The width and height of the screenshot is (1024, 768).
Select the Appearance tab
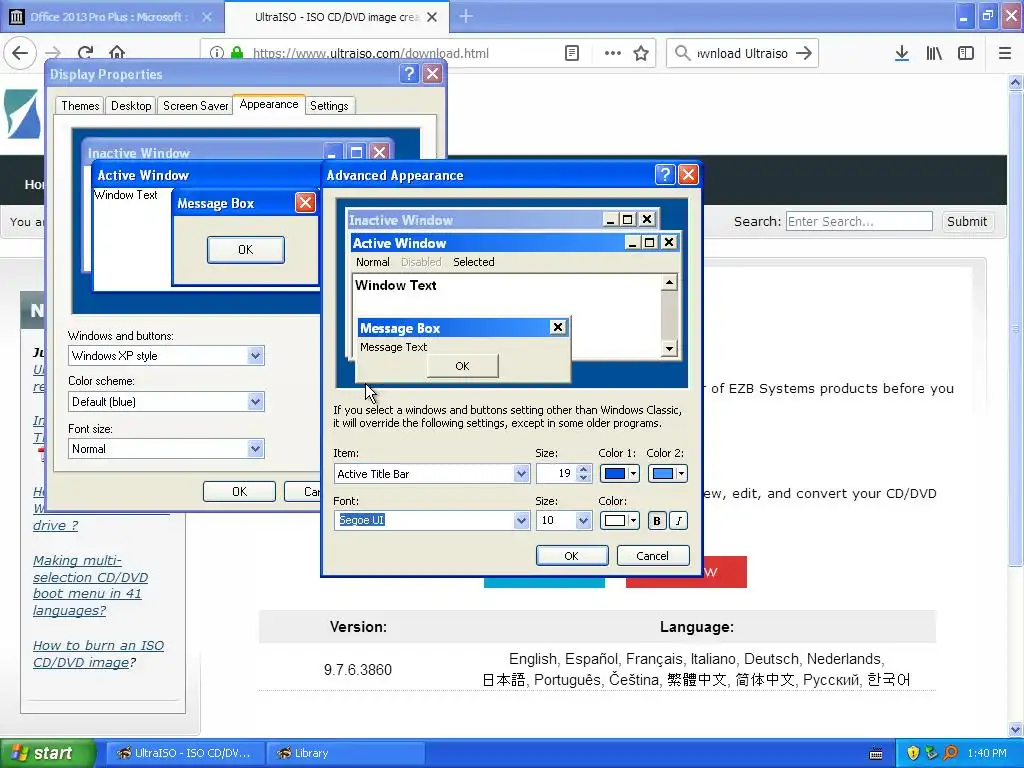pos(268,104)
